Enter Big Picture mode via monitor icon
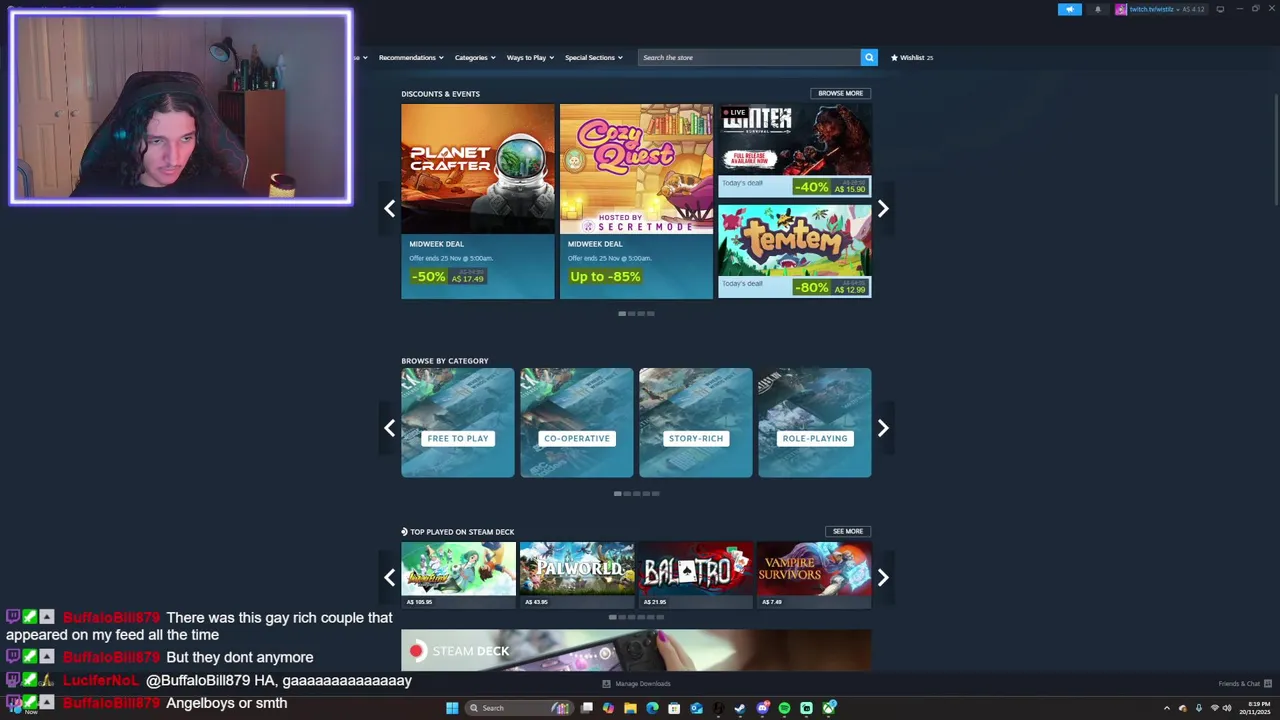The width and height of the screenshot is (1280, 720). [1220, 9]
